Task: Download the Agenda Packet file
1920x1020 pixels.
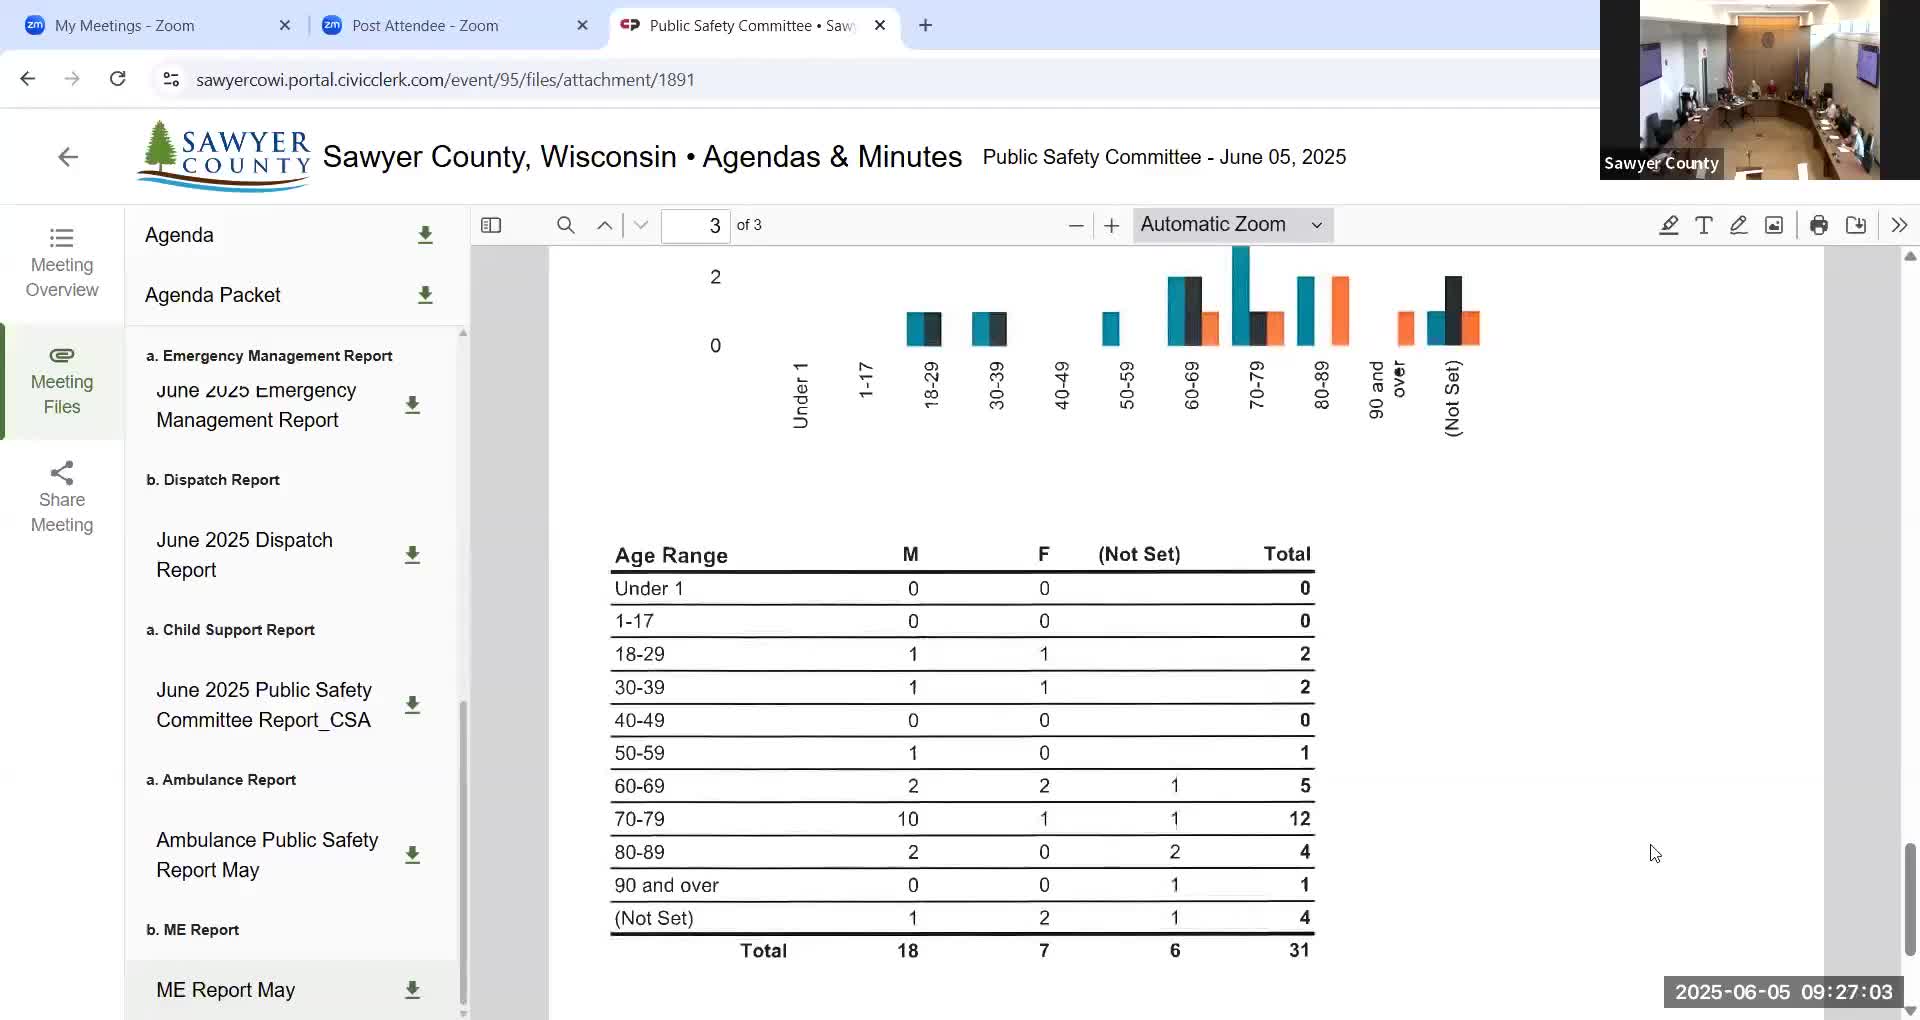Action: click(425, 295)
